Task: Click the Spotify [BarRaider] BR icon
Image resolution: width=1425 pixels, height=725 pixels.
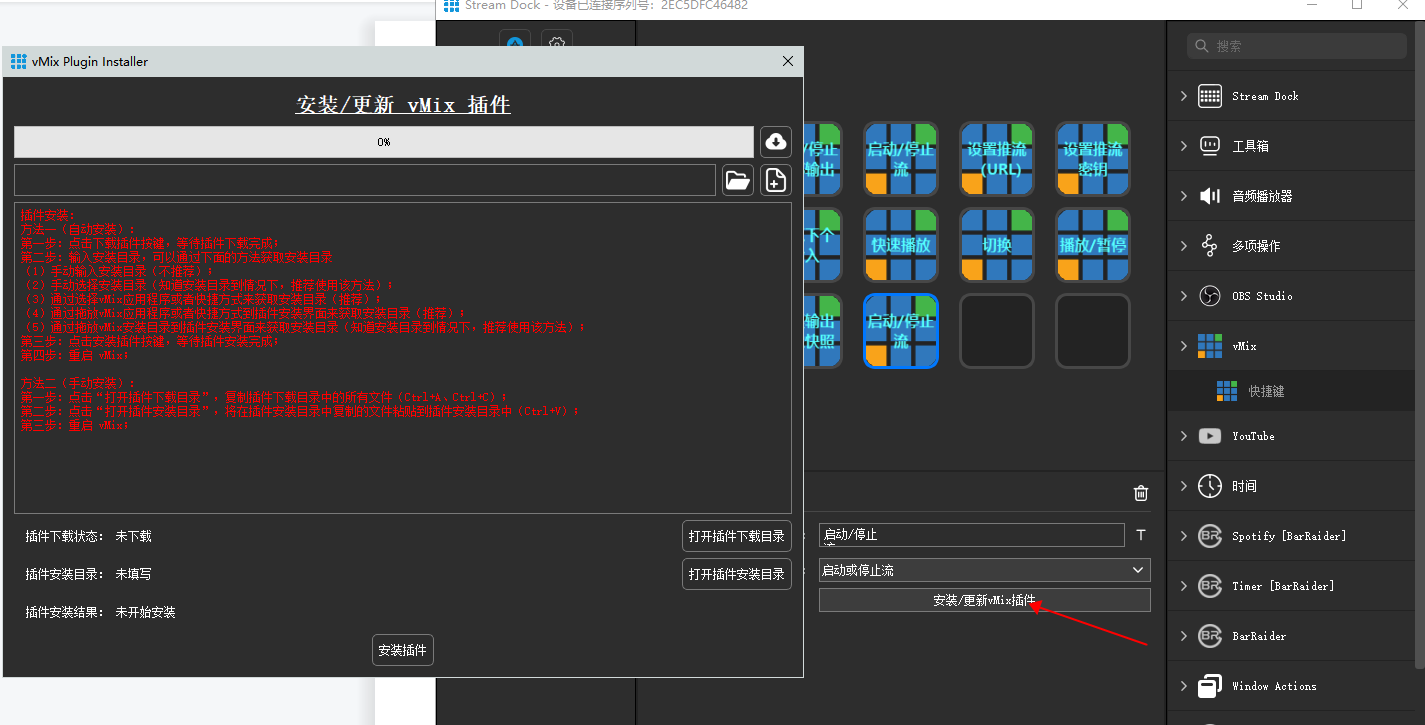Action: [1210, 536]
